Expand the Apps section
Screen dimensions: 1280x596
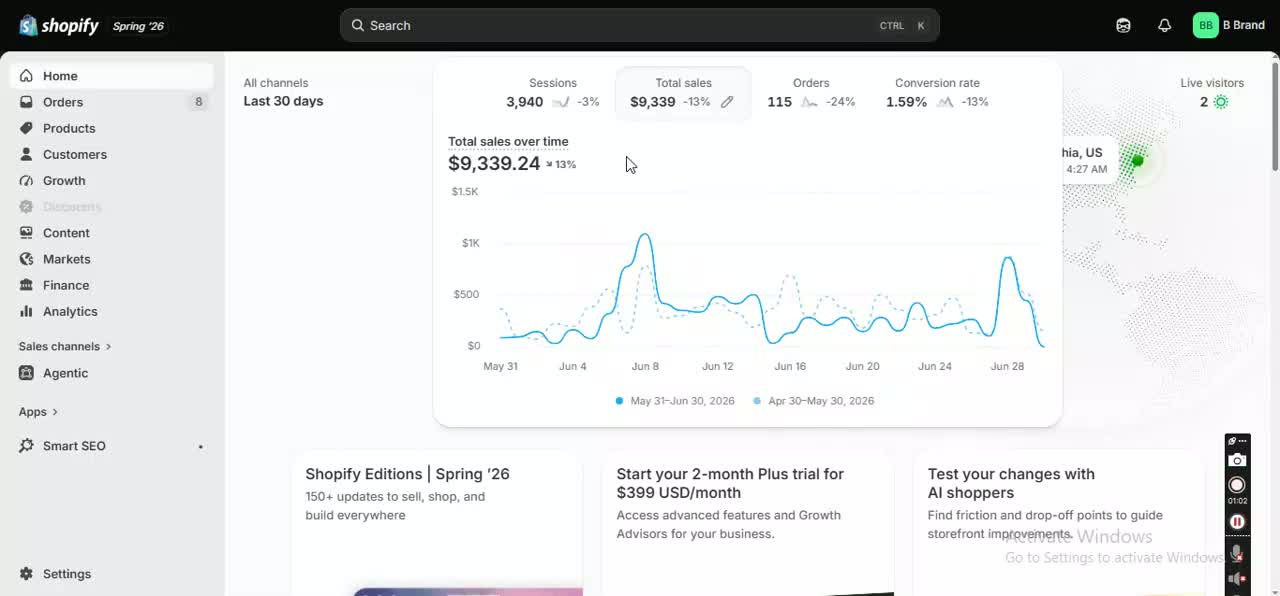point(38,412)
